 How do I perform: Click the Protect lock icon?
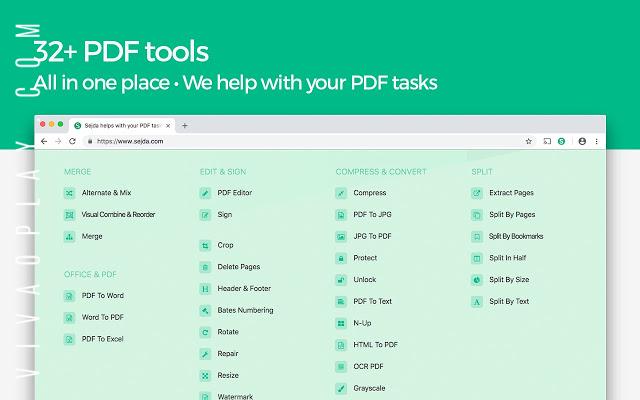[x=341, y=258]
